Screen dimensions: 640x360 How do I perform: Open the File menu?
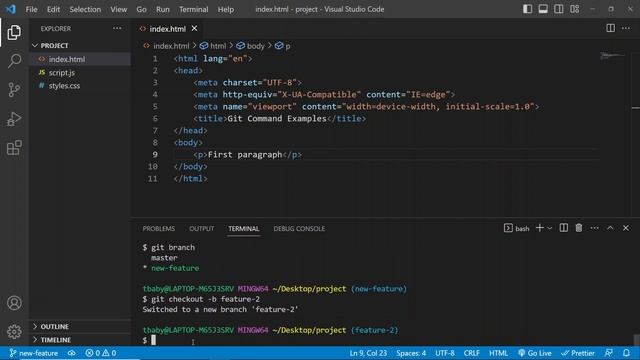click(x=31, y=9)
